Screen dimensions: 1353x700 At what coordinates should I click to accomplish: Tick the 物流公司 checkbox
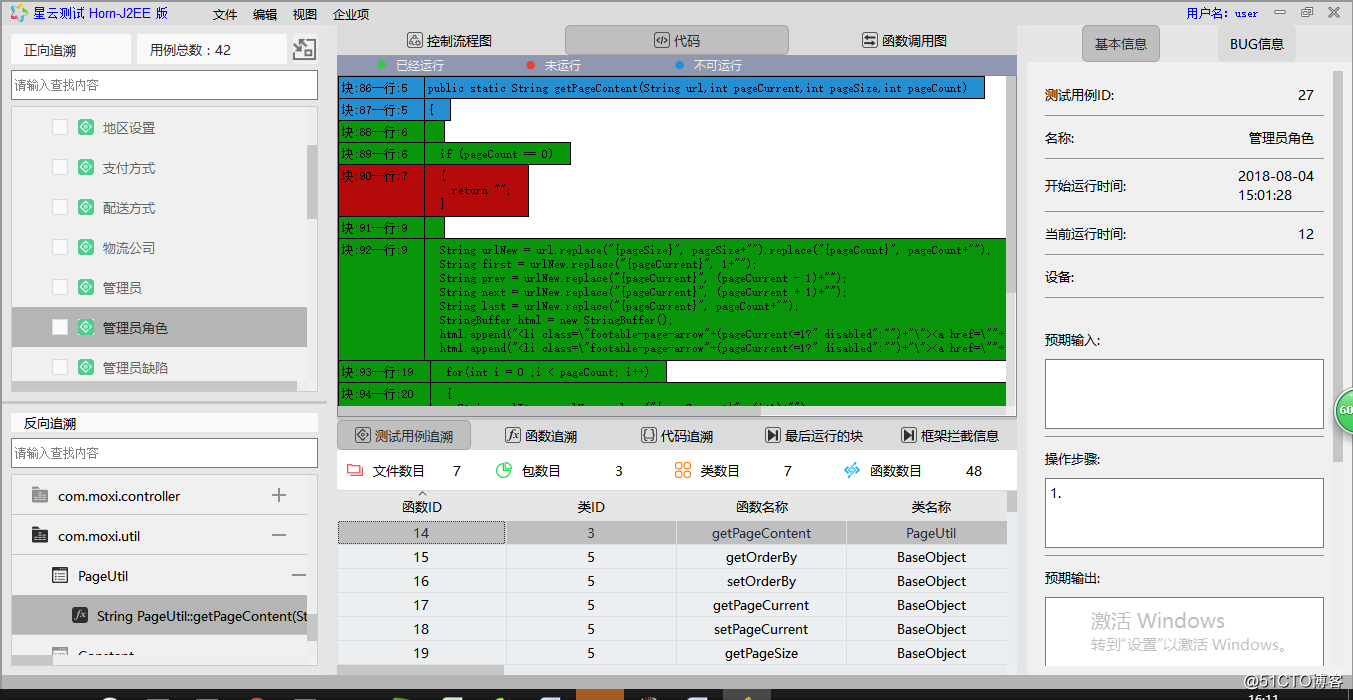[60, 248]
